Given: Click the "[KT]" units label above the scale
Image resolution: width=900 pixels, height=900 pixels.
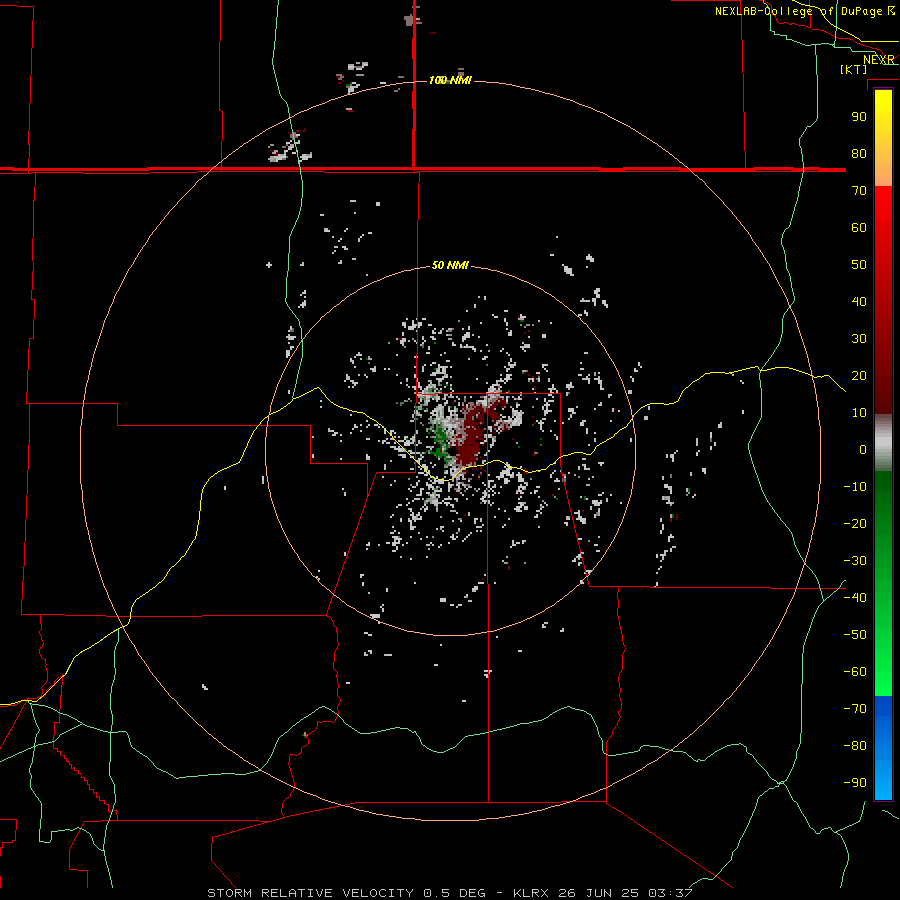Looking at the screenshot, I should pyautogui.click(x=853, y=69).
